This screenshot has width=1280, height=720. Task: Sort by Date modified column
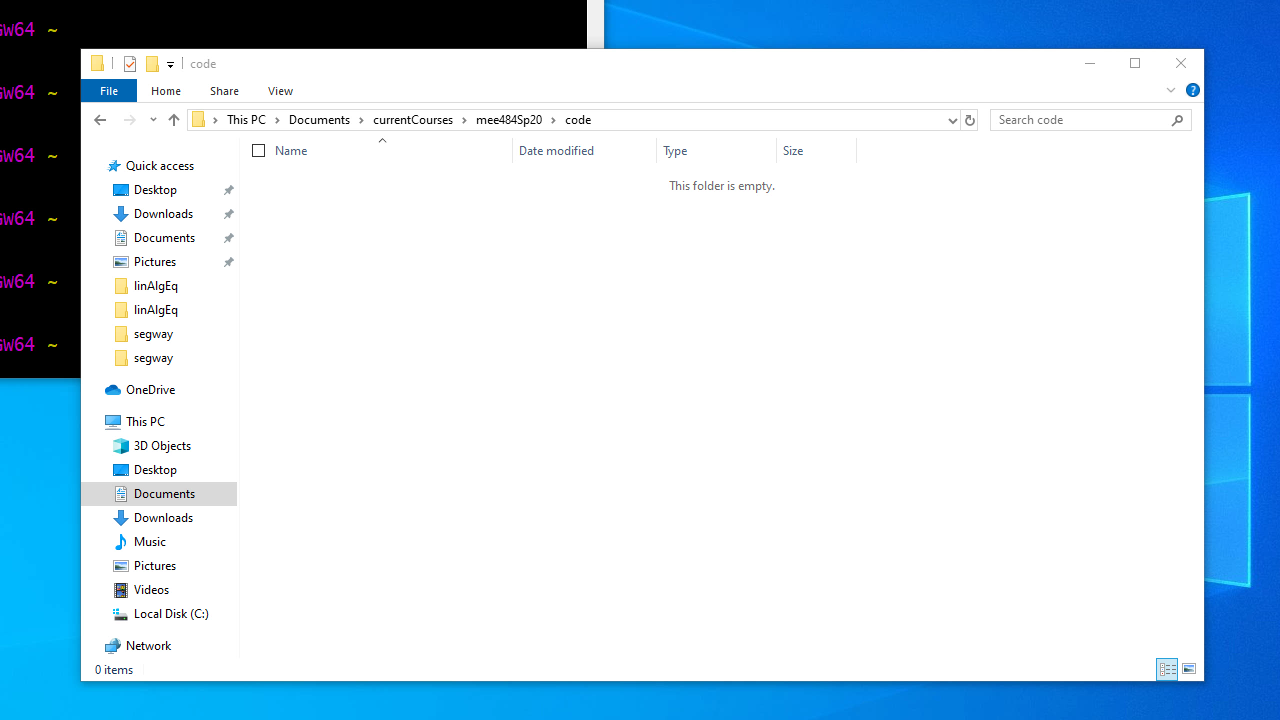click(x=556, y=151)
